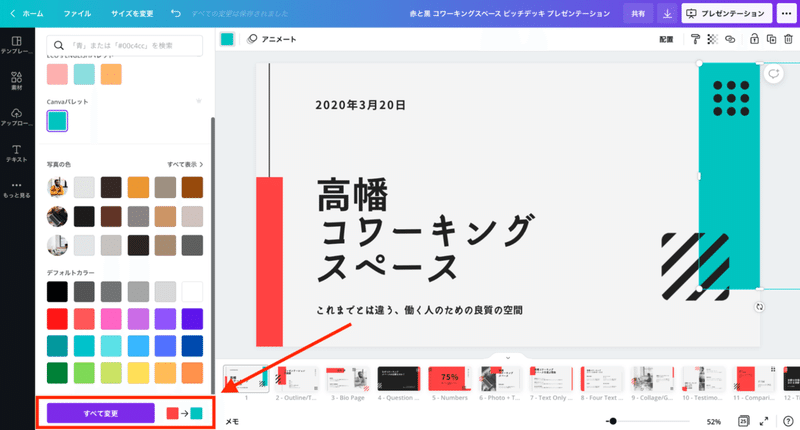Open the transparency checkerboard icon
The height and width of the screenshot is (430, 800).
click(x=712, y=39)
